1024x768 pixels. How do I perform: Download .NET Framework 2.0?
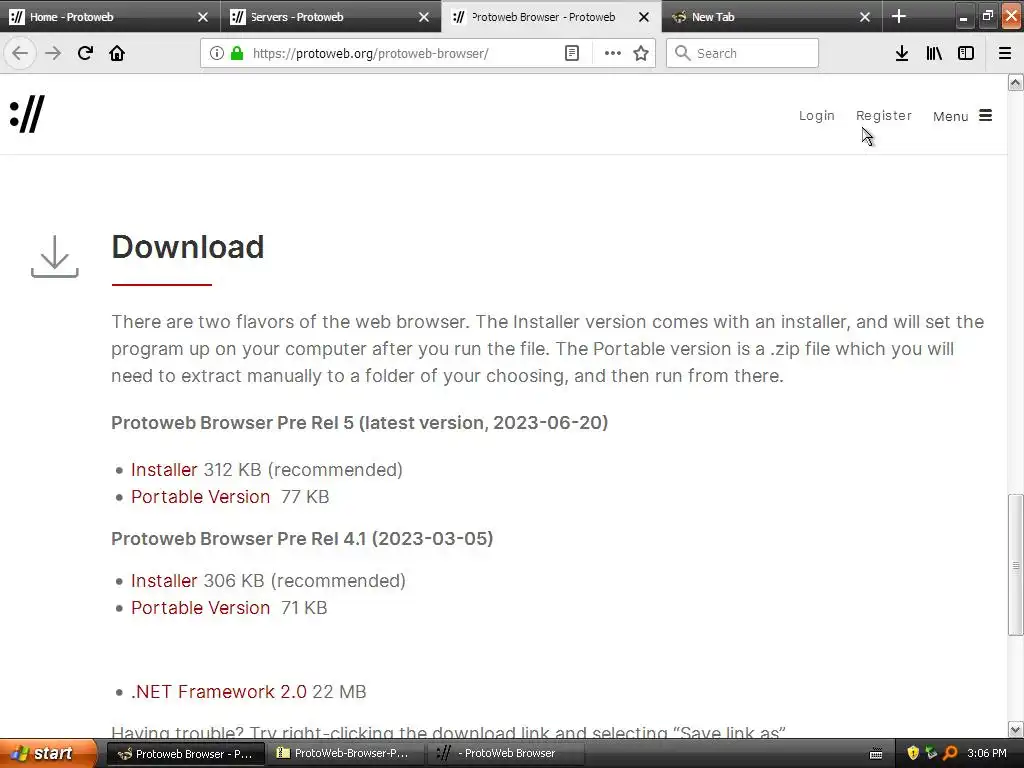[219, 692]
